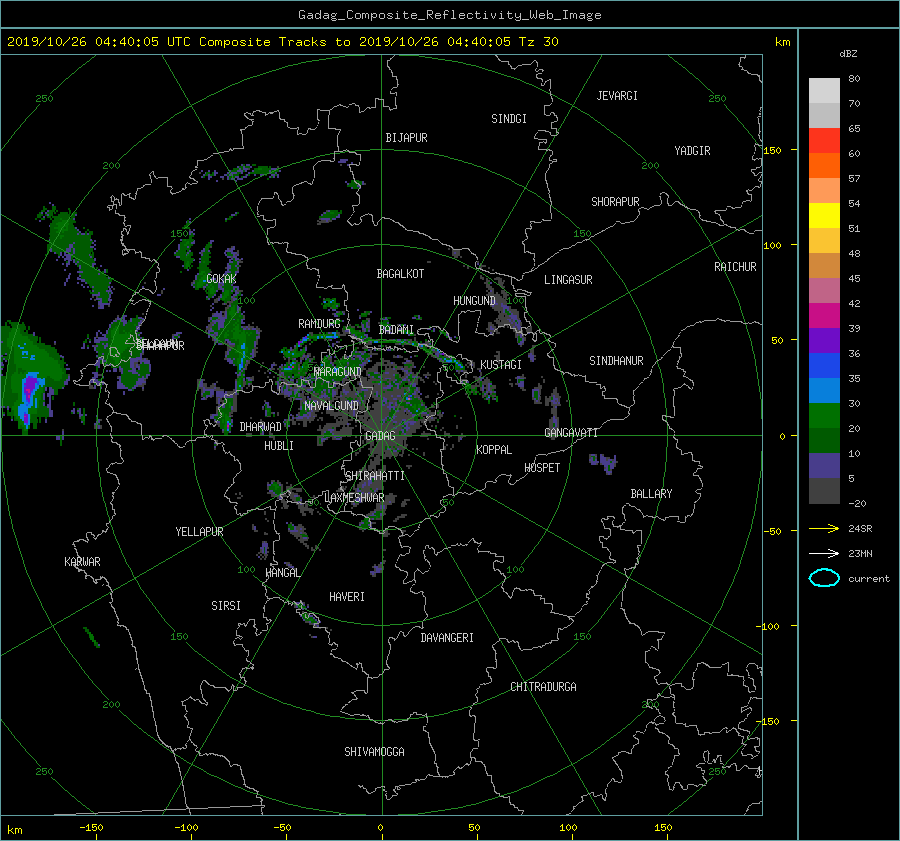Click the NARAGUND city label

[x=337, y=372]
